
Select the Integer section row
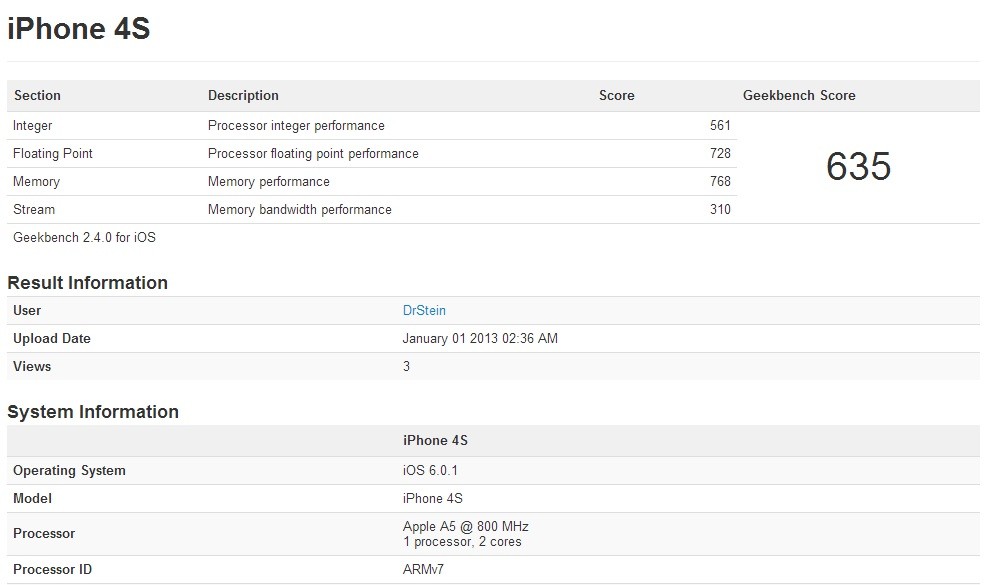tap(33, 126)
